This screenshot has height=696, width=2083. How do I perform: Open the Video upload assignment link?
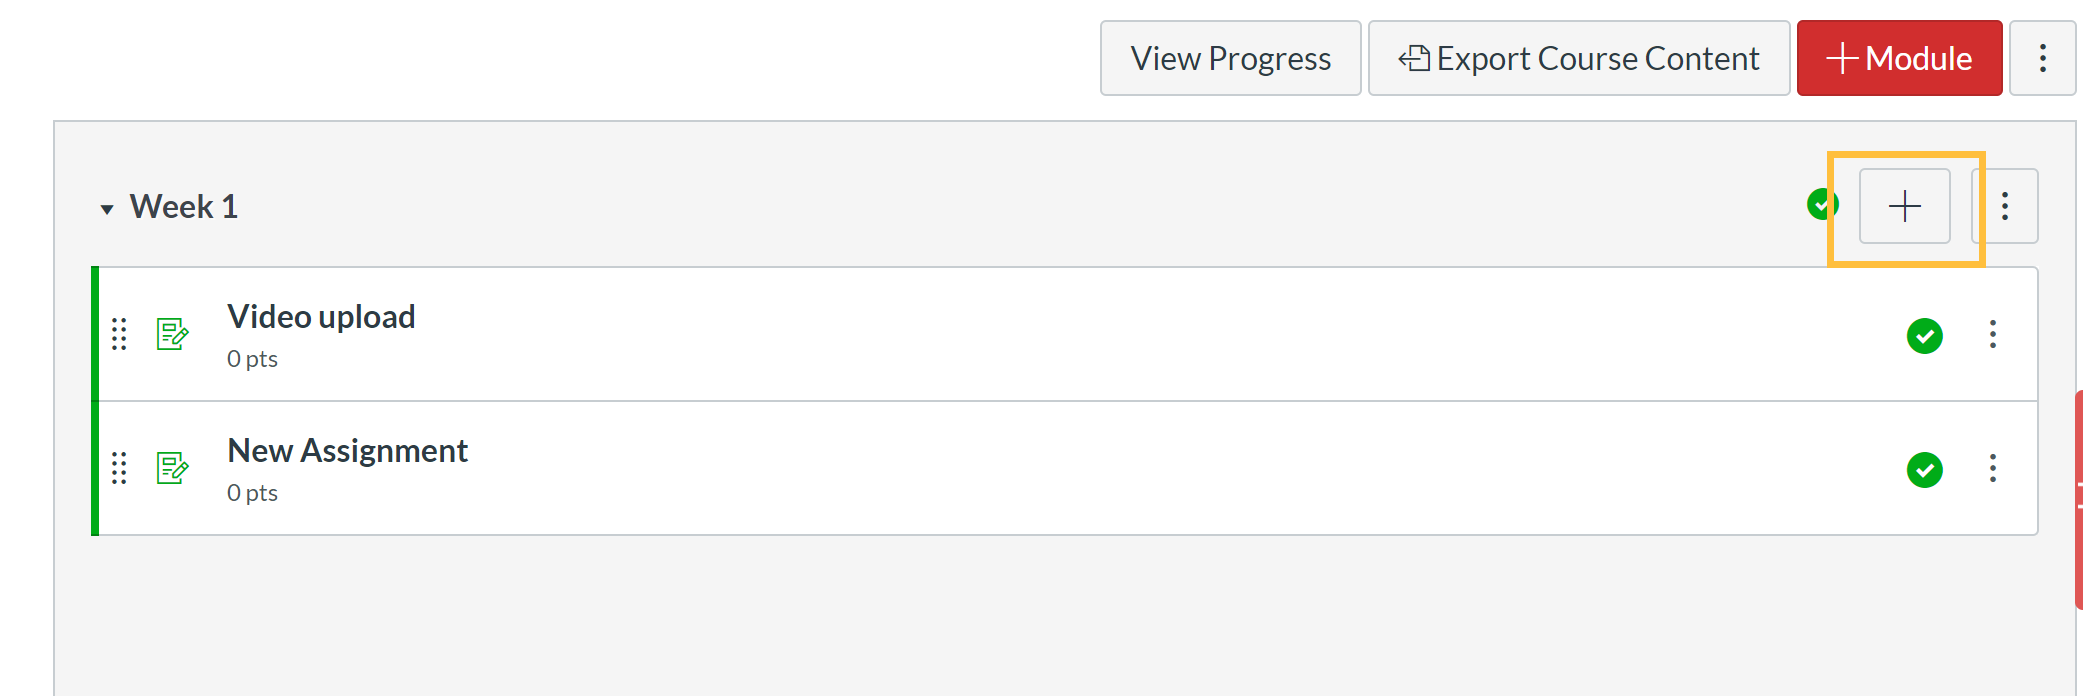tap(321, 317)
